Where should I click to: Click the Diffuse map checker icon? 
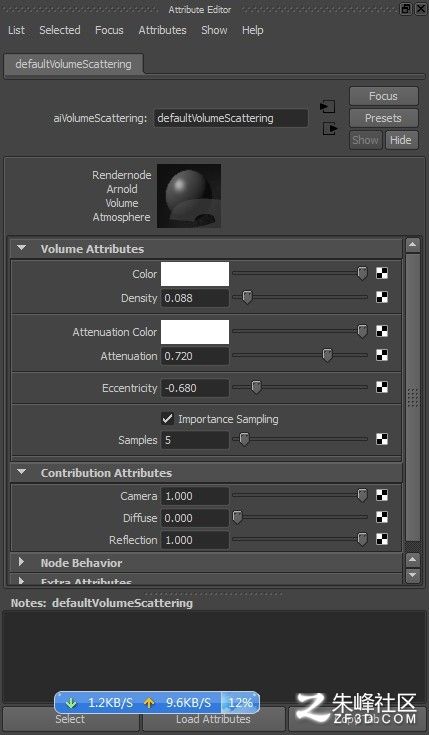tap(382, 517)
